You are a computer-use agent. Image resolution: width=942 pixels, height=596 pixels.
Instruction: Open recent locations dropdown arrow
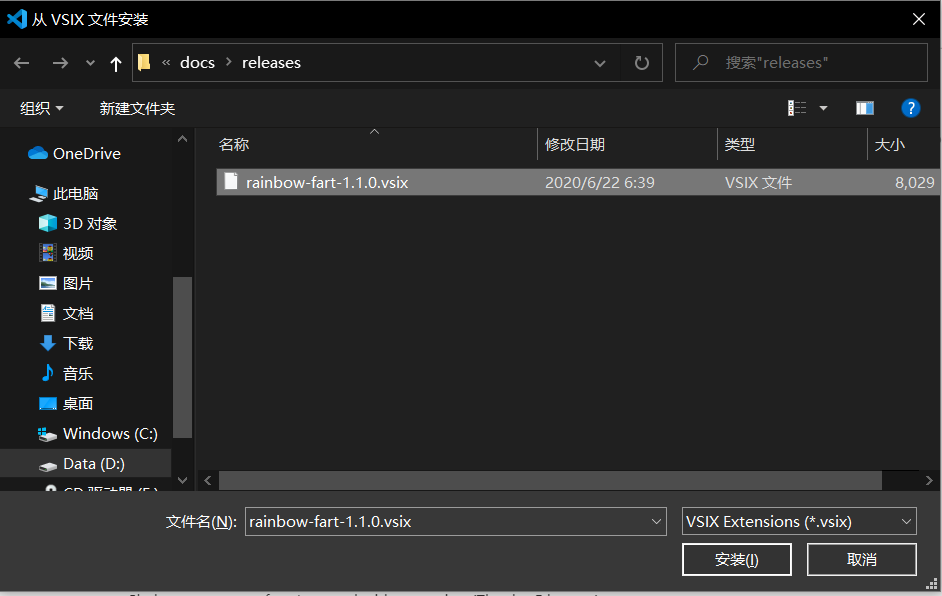pyautogui.click(x=90, y=62)
